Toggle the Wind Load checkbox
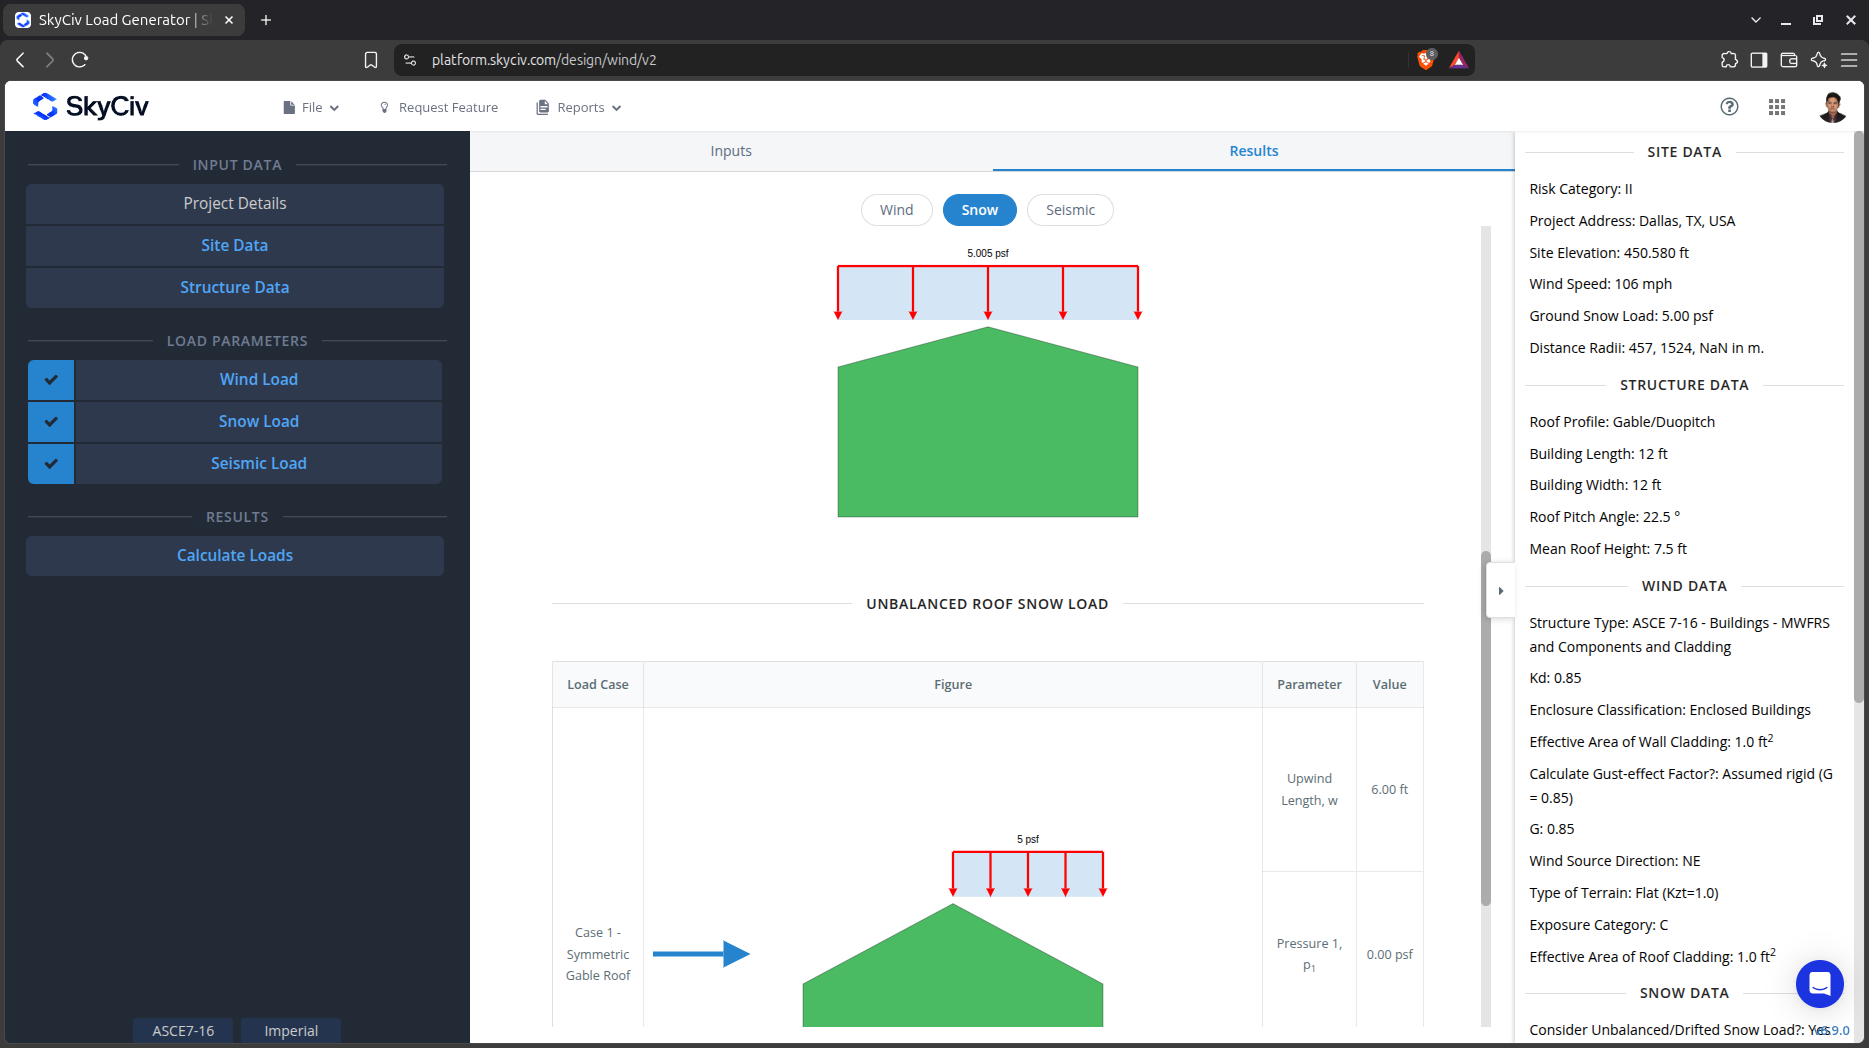 51,380
